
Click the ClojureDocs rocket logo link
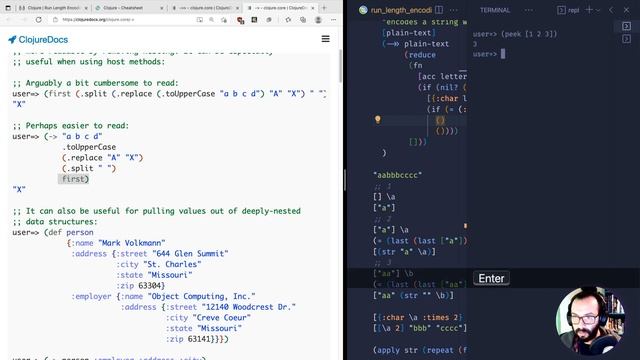38,40
